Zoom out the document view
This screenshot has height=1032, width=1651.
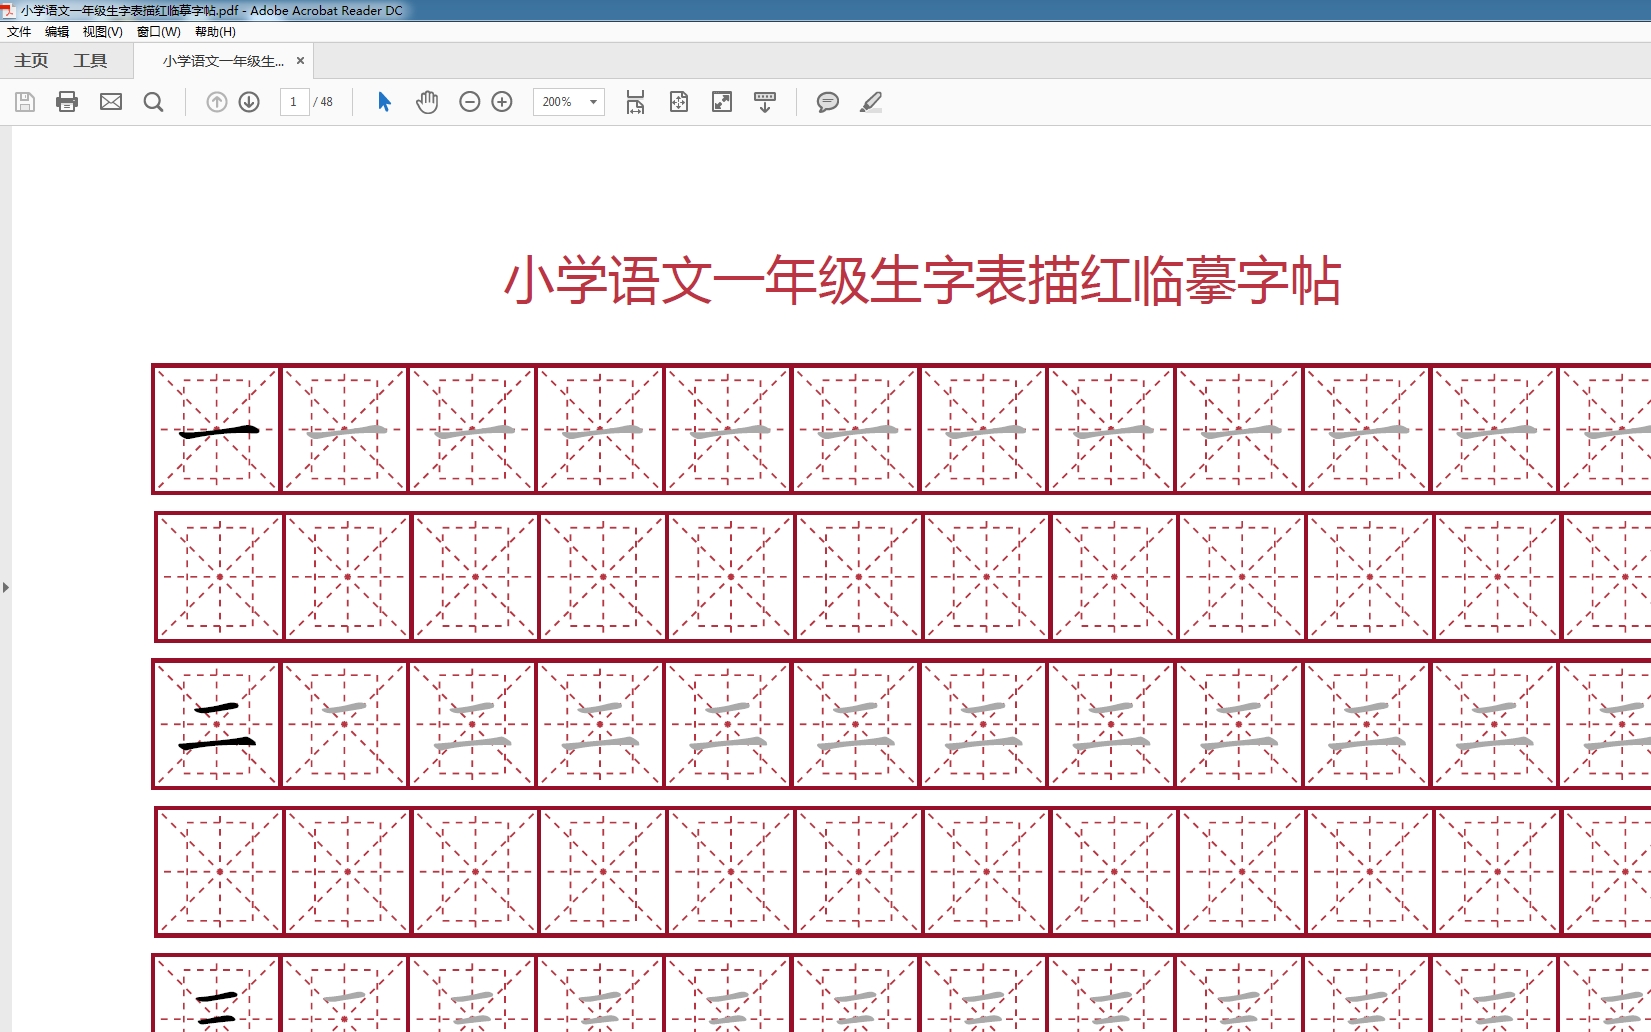click(469, 101)
